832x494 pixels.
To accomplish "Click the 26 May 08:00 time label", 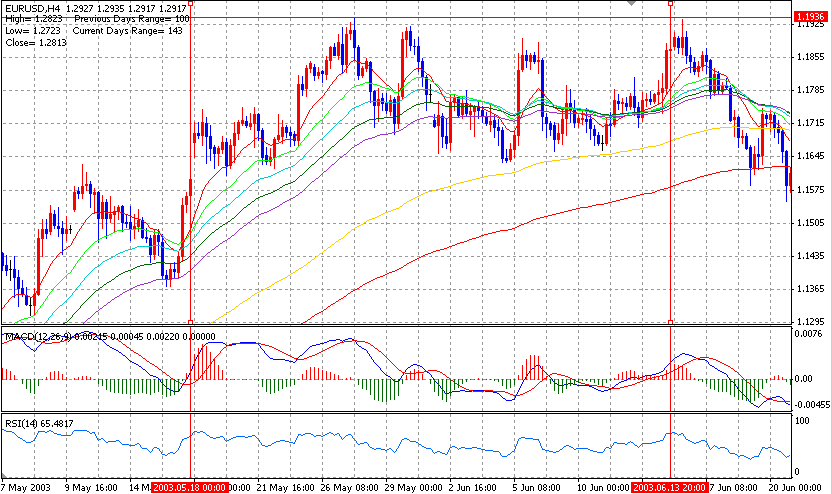I will [x=350, y=488].
